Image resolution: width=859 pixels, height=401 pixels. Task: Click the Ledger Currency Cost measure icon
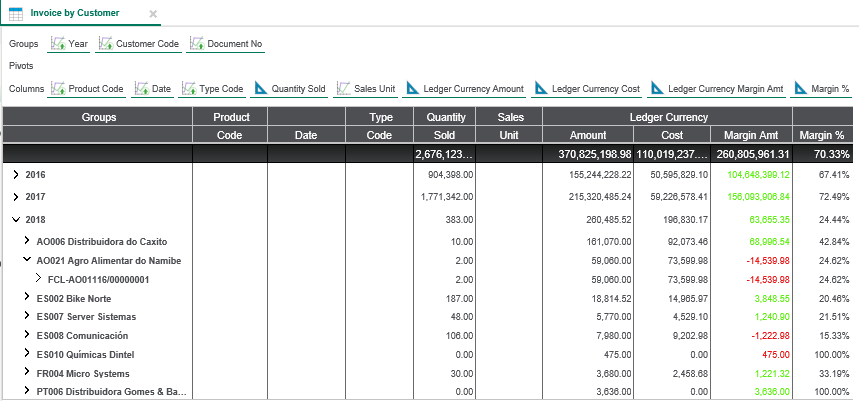[x=541, y=89]
